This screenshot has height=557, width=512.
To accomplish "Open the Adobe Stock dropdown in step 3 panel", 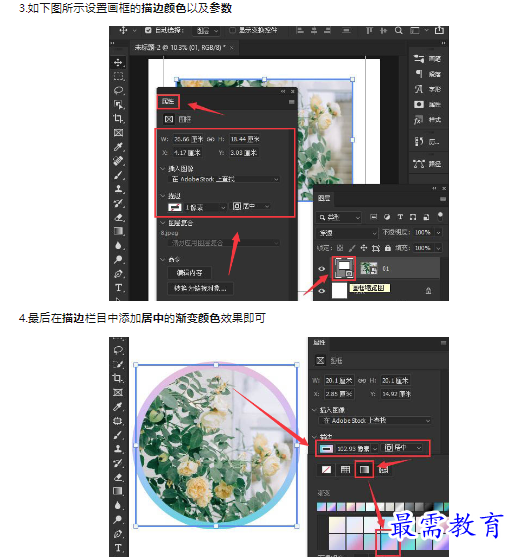I will click(223, 179).
